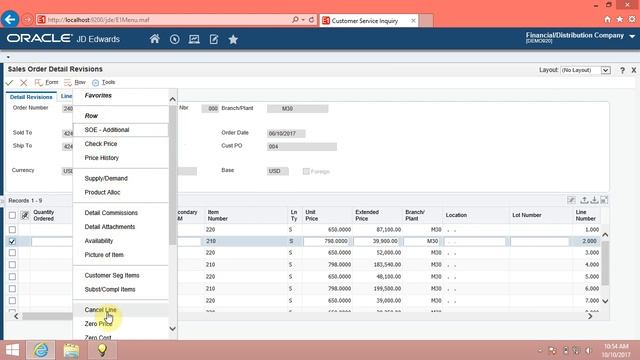Click the maximize grid icon

pyautogui.click(x=604, y=200)
